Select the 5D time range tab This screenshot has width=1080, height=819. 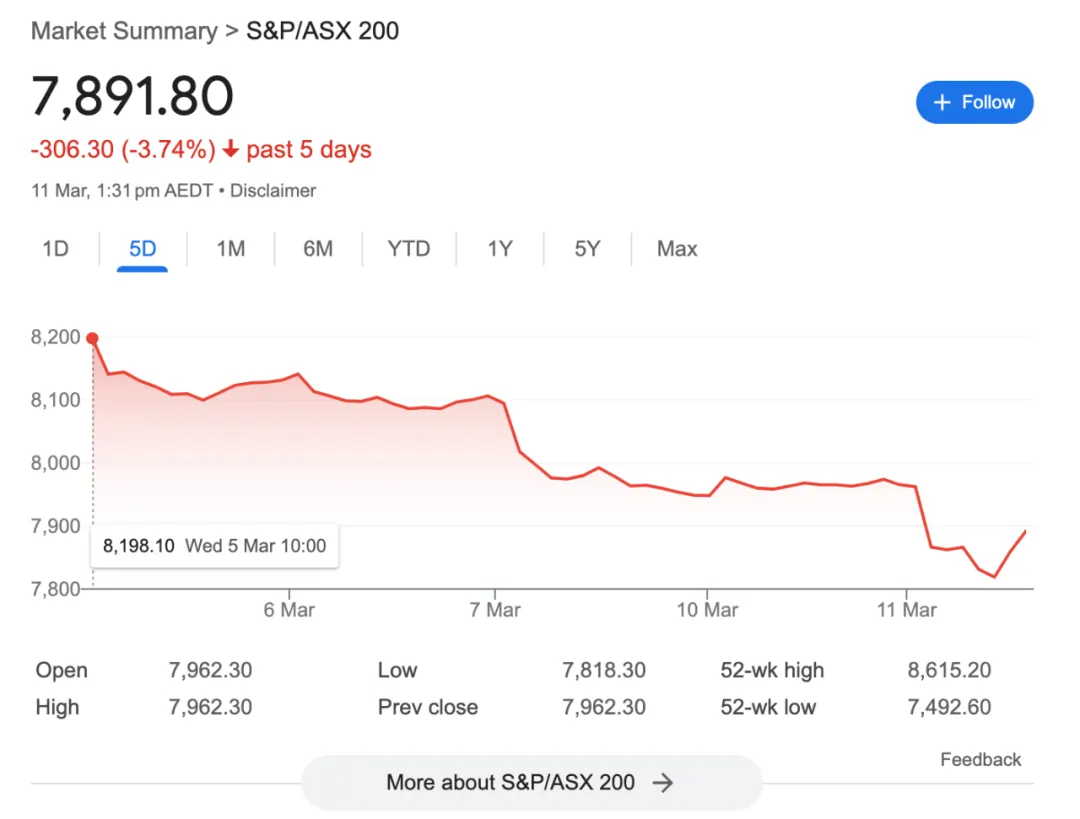point(143,249)
